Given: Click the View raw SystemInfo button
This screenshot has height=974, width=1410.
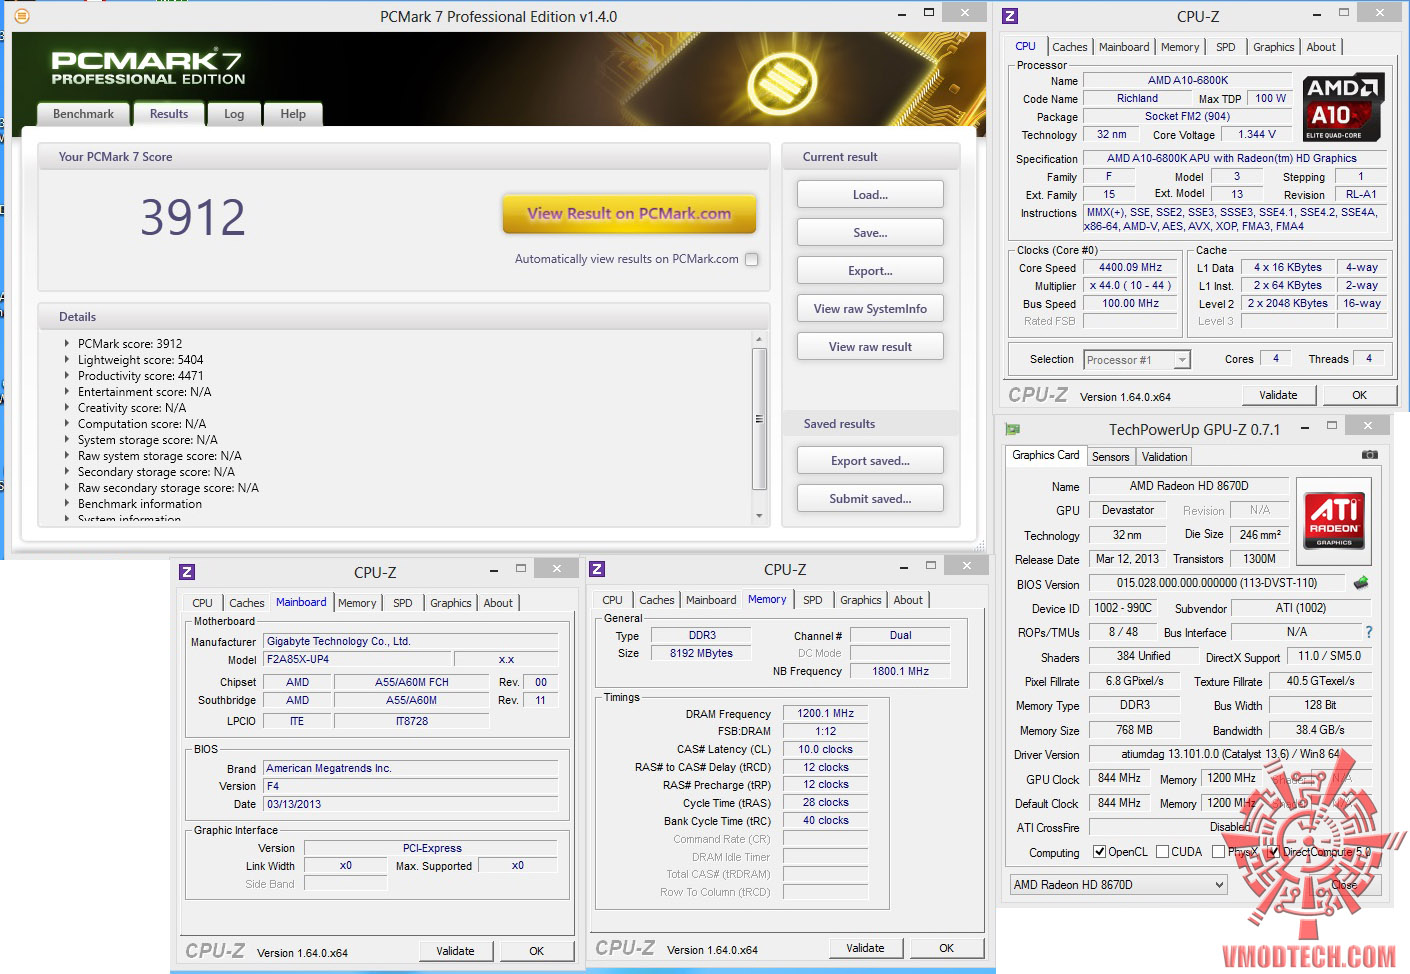Looking at the screenshot, I should [870, 309].
